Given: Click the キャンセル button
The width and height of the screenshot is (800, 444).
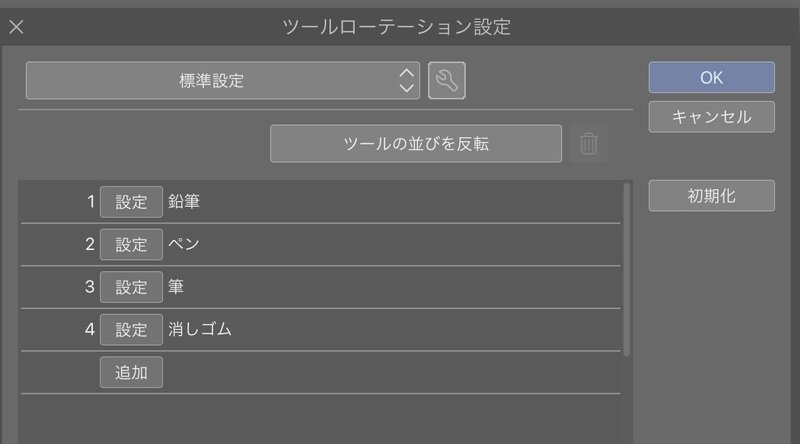Looking at the screenshot, I should 711,117.
